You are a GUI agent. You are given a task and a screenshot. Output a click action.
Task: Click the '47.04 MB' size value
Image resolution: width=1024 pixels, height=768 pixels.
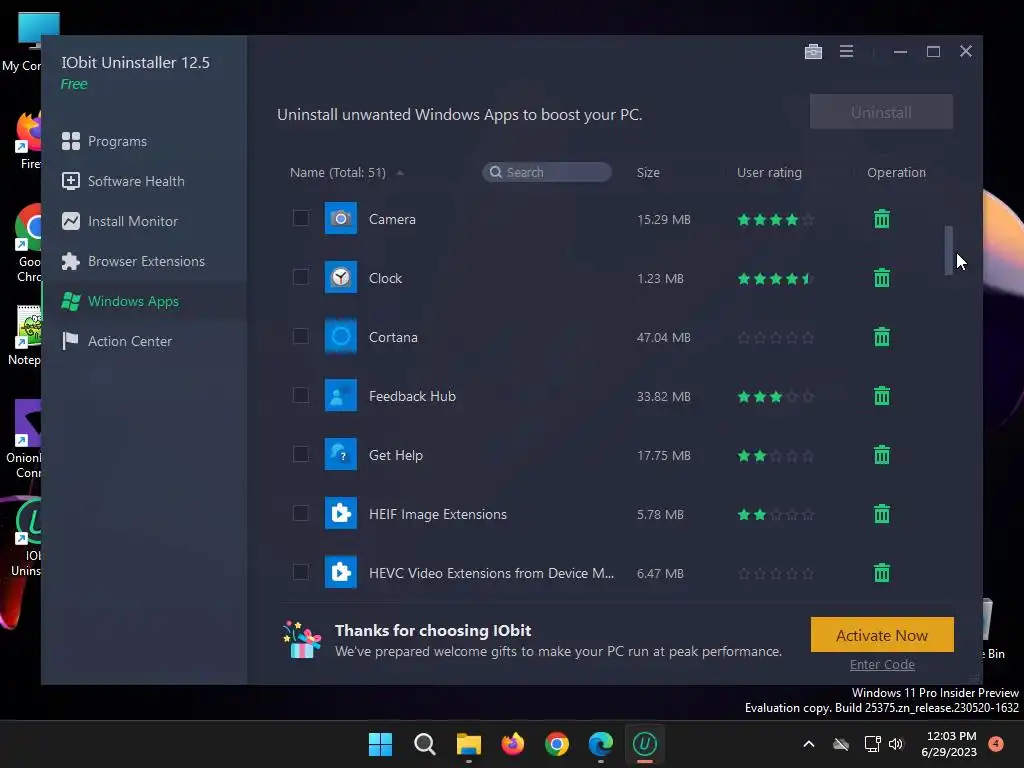(x=664, y=337)
